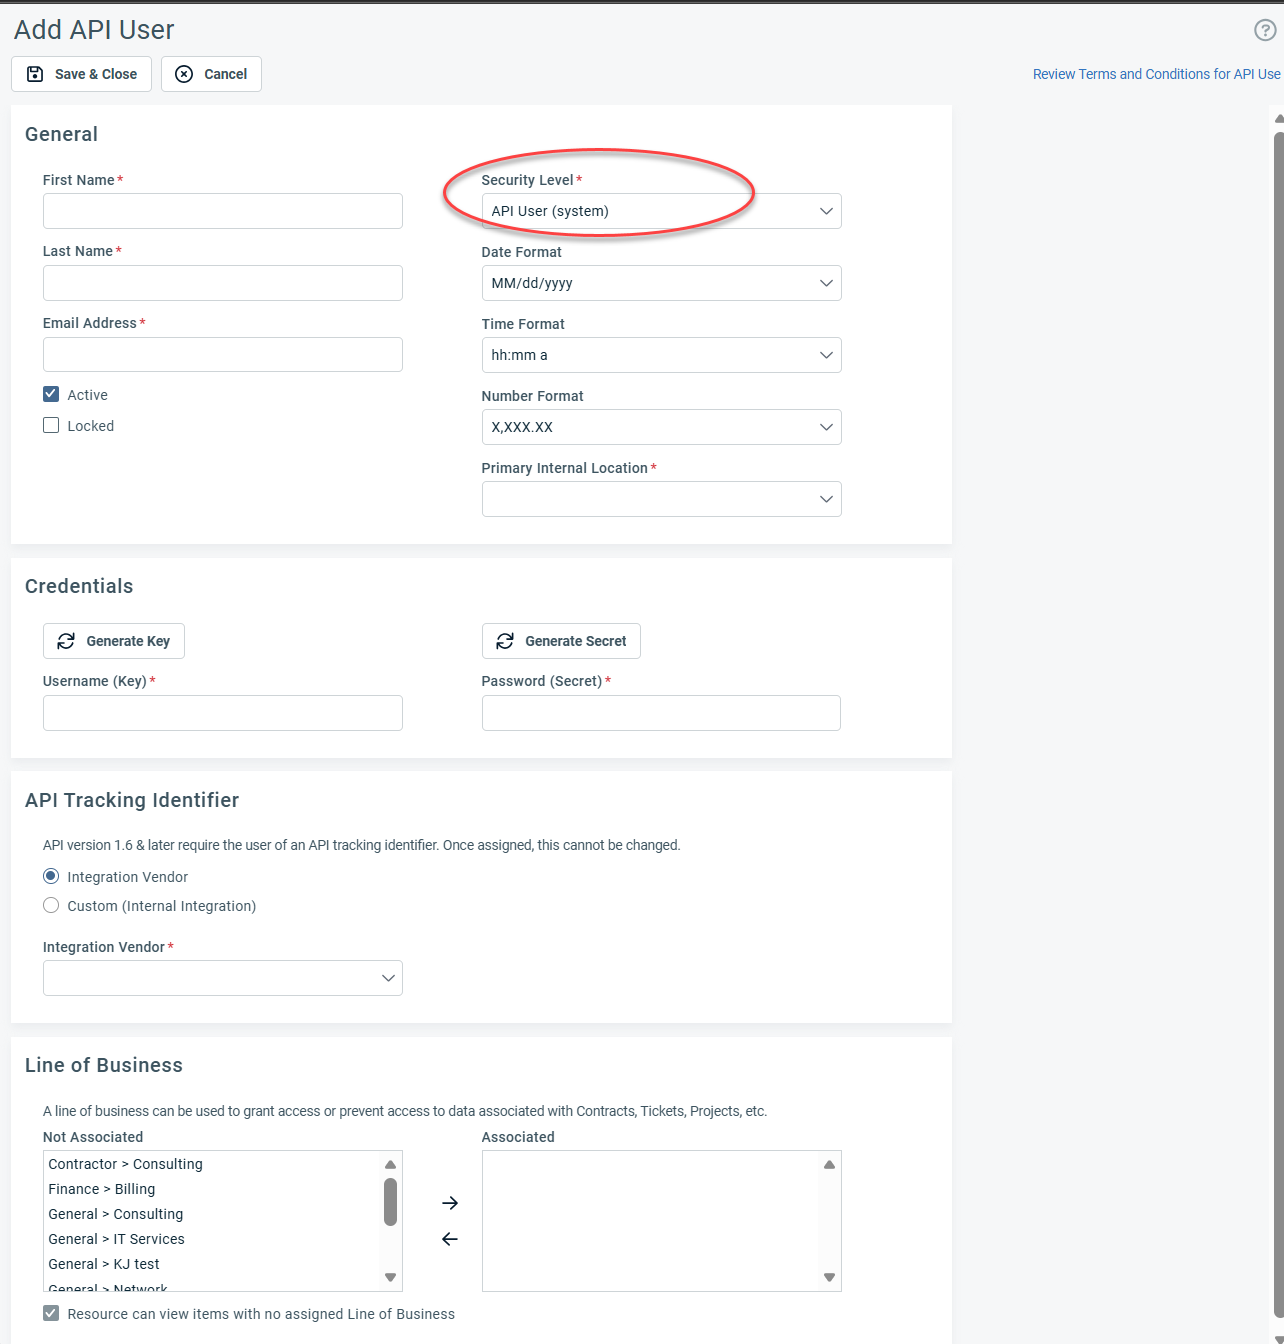Viewport: 1284px width, 1344px height.
Task: Select General > IT Services list item
Action: point(117,1239)
